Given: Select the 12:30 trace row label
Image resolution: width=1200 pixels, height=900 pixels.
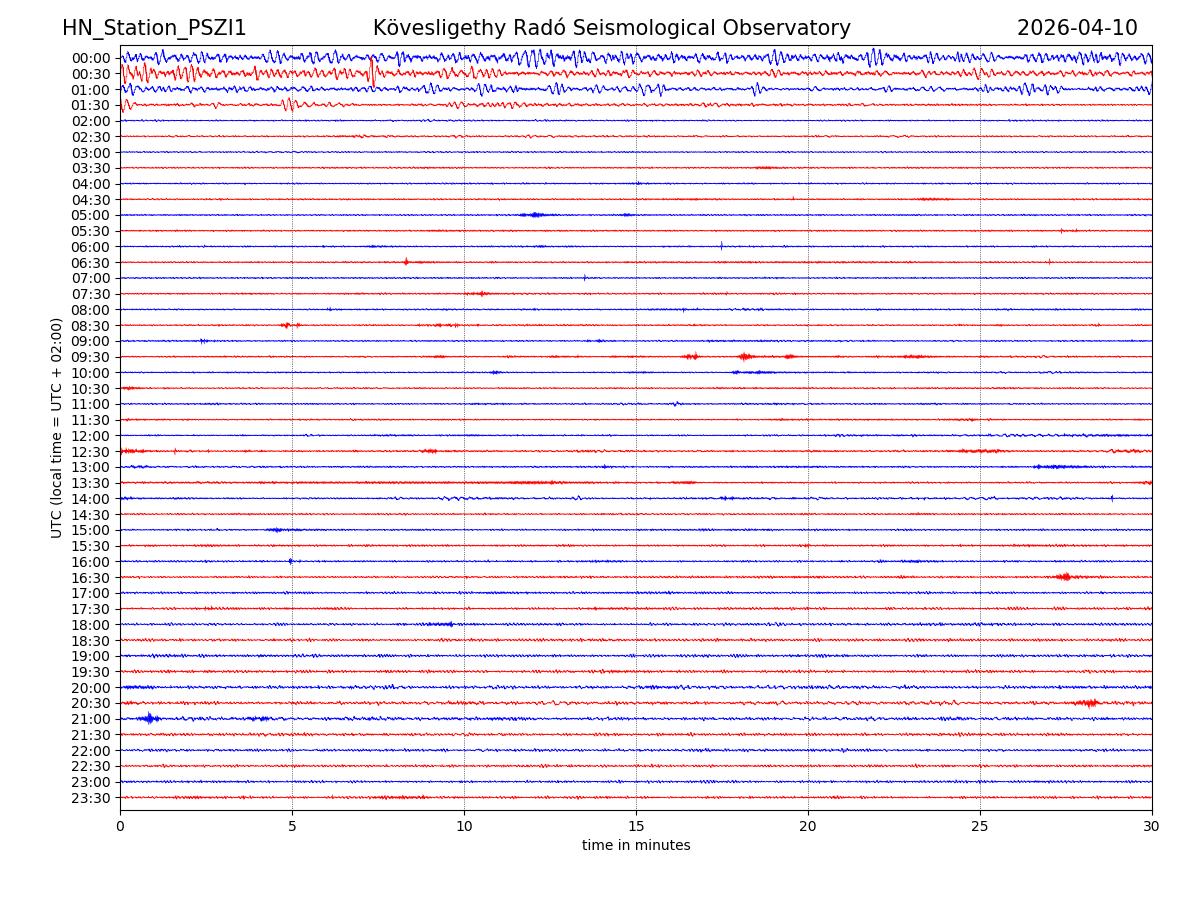Looking at the screenshot, I should click(x=90, y=452).
